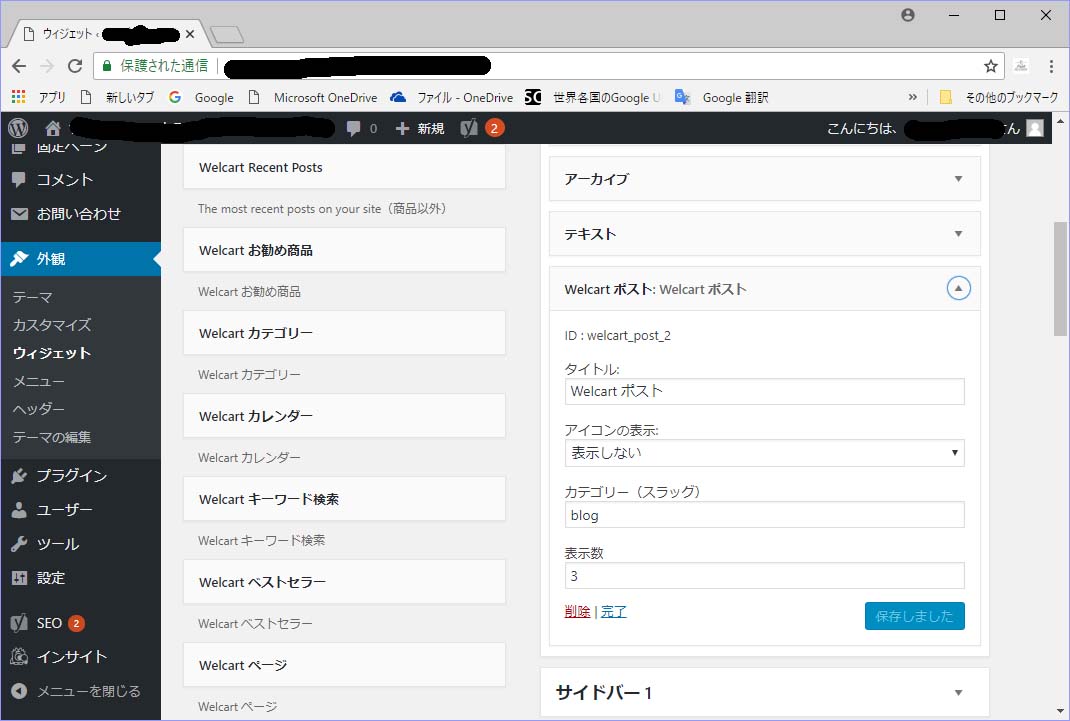Screen dimensions: 1070x721
Task: Select Welcart ページ available widget
Action: (345, 665)
